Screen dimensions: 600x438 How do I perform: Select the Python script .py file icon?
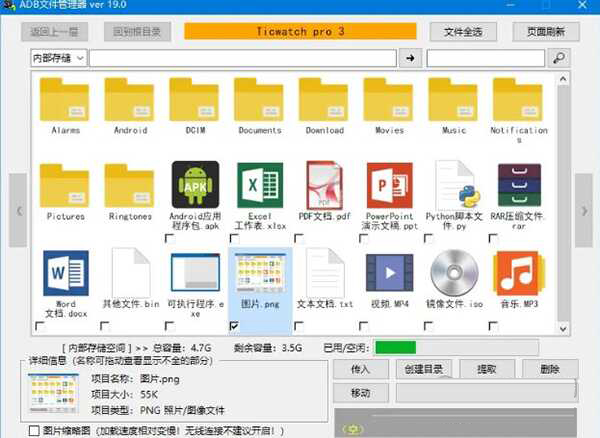click(454, 185)
